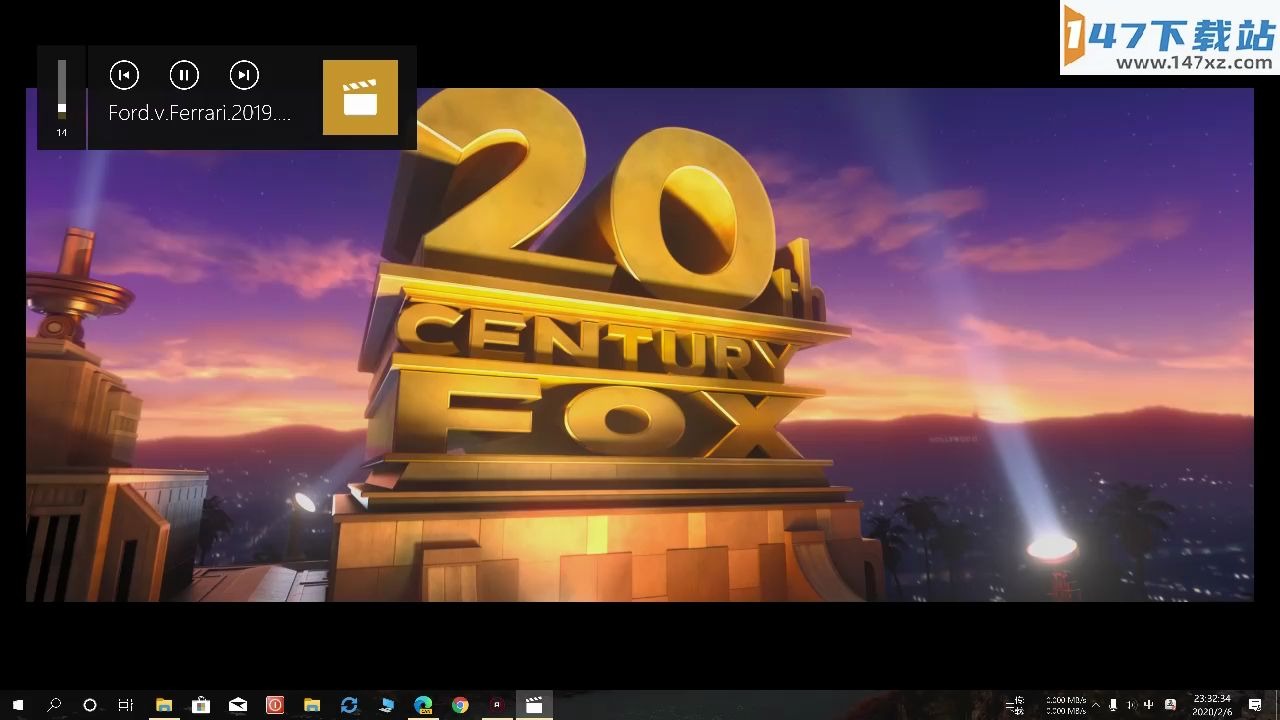
Task: Open folder icon beside the blue sync icon
Action: 312,705
